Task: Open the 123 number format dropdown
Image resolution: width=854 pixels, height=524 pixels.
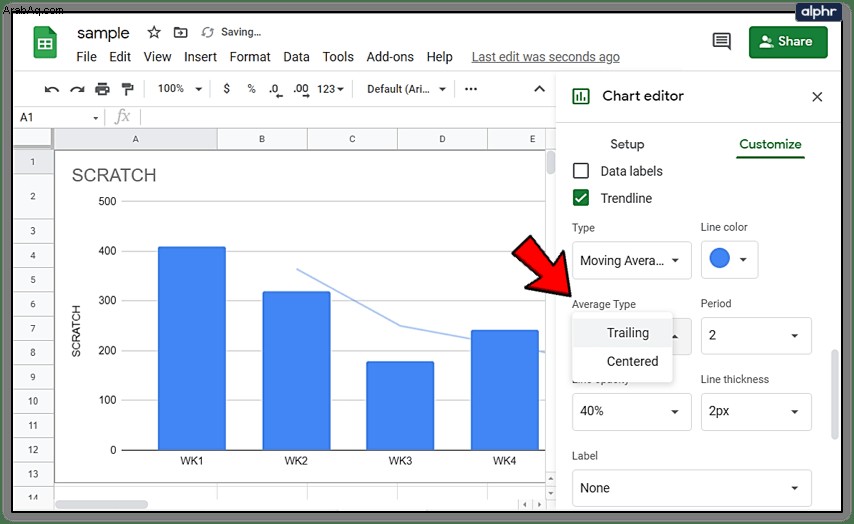Action: coord(330,89)
